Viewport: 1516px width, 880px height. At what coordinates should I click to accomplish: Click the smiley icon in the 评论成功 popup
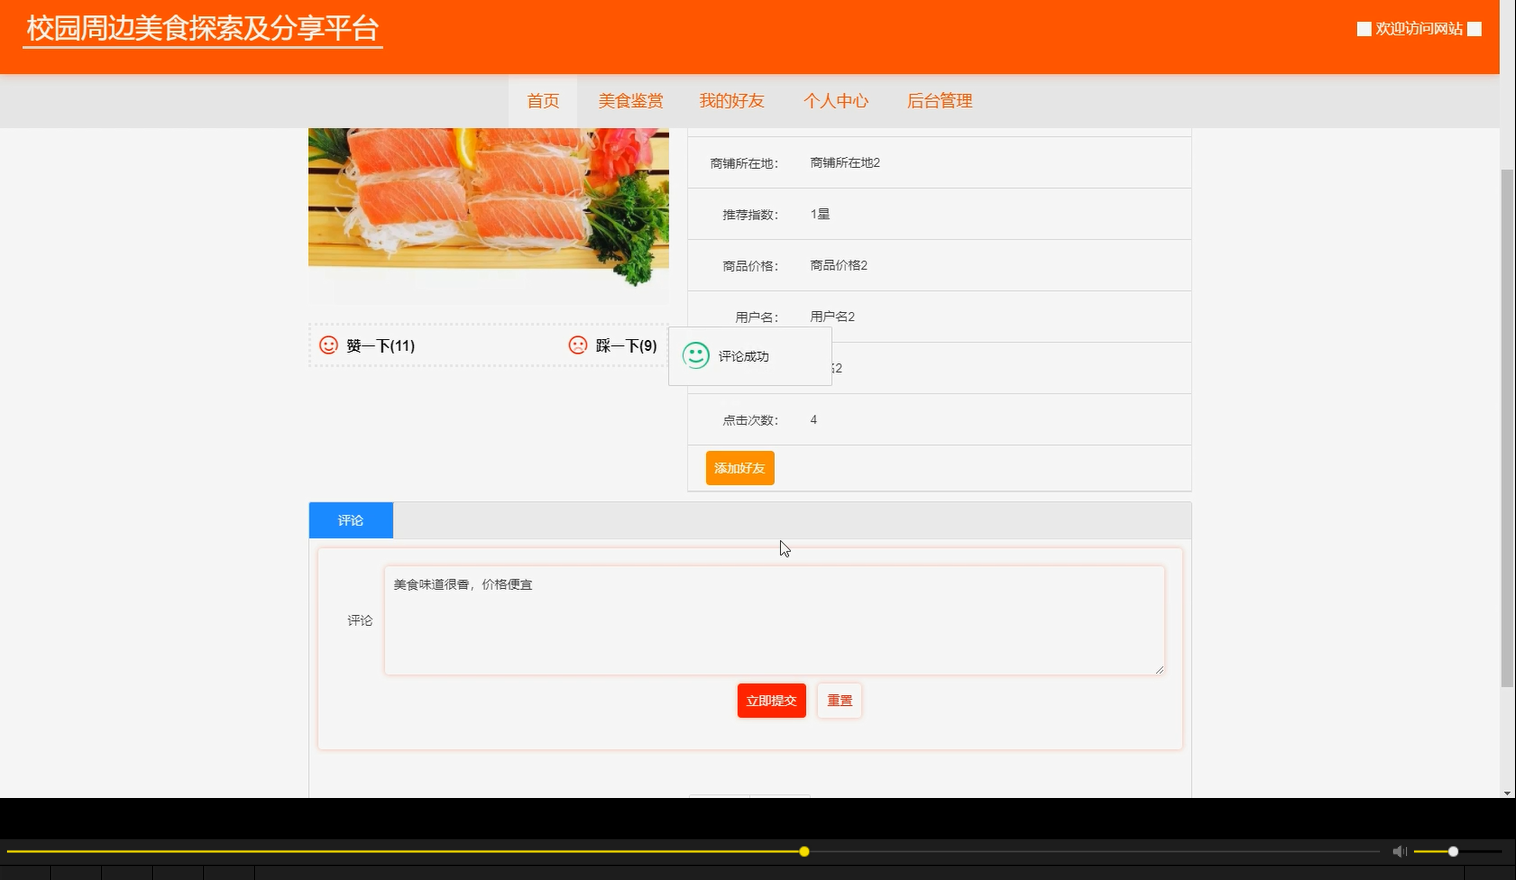click(695, 355)
